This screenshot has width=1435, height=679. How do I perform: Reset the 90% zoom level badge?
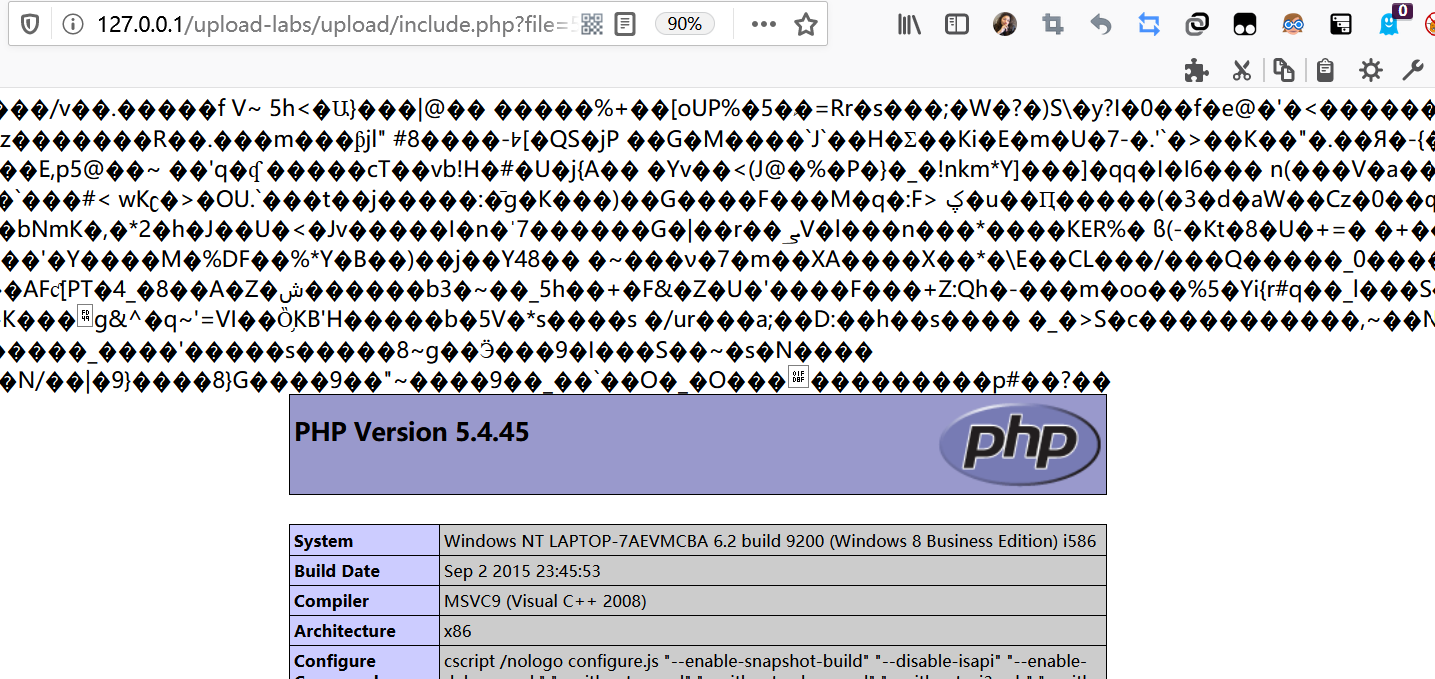[685, 24]
